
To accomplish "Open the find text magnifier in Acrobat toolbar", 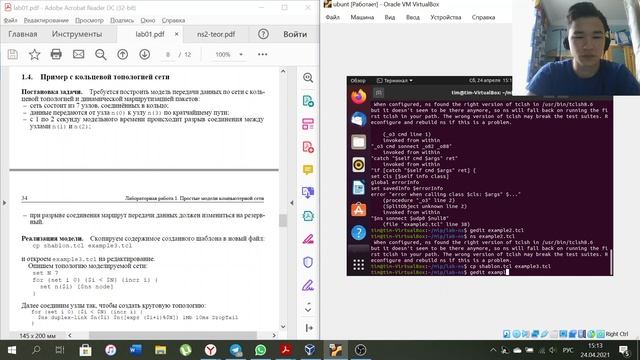I will coord(100,54).
